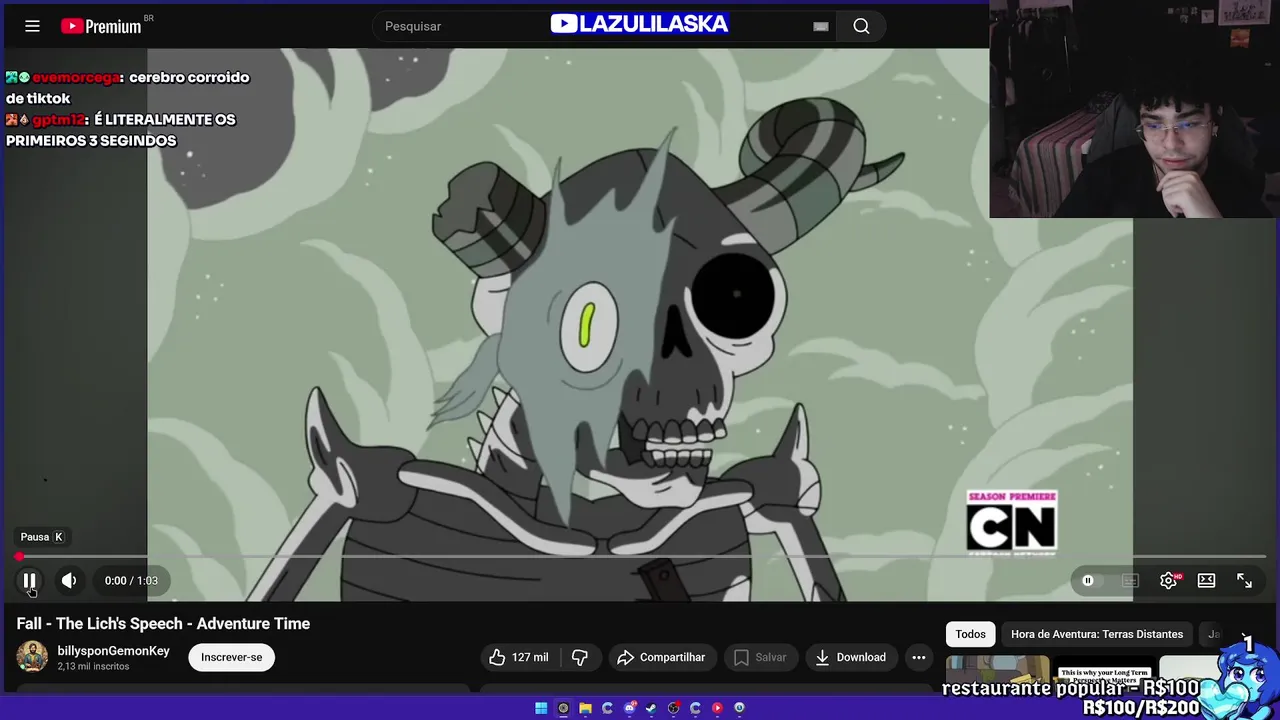
Task: Click the video title Fall - The Lich's Speech
Action: coord(163,623)
